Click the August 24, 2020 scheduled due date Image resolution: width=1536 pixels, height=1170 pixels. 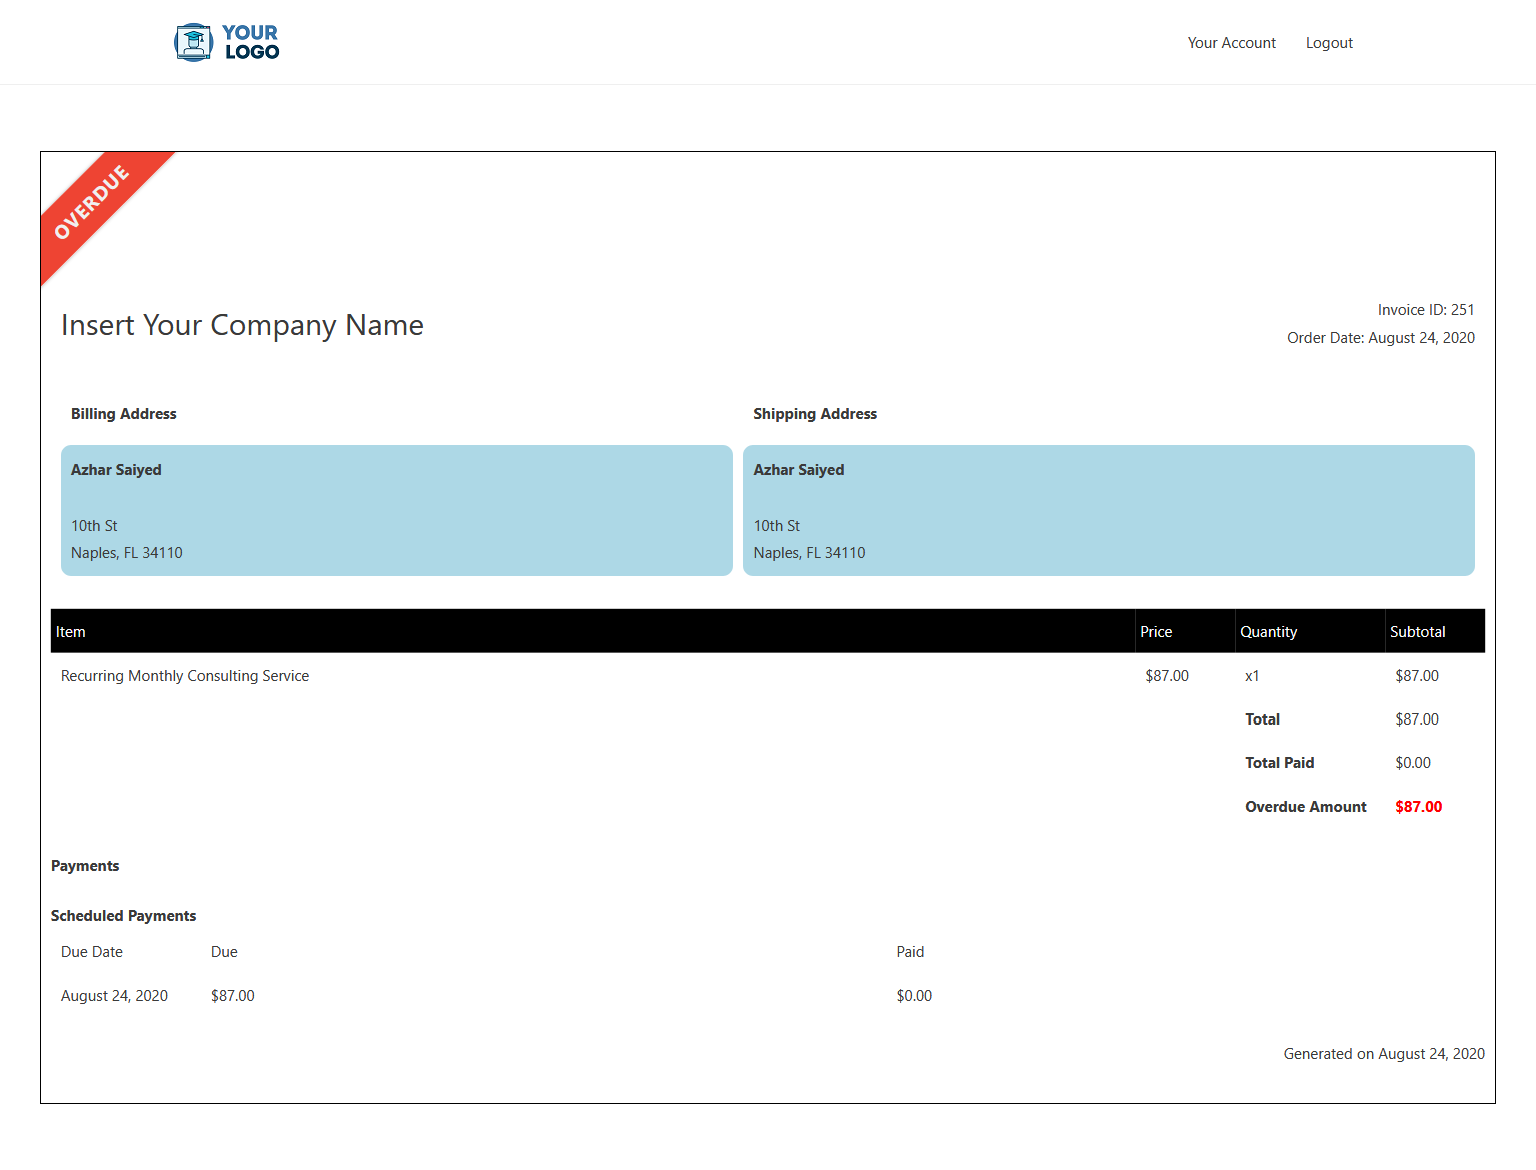pos(114,996)
